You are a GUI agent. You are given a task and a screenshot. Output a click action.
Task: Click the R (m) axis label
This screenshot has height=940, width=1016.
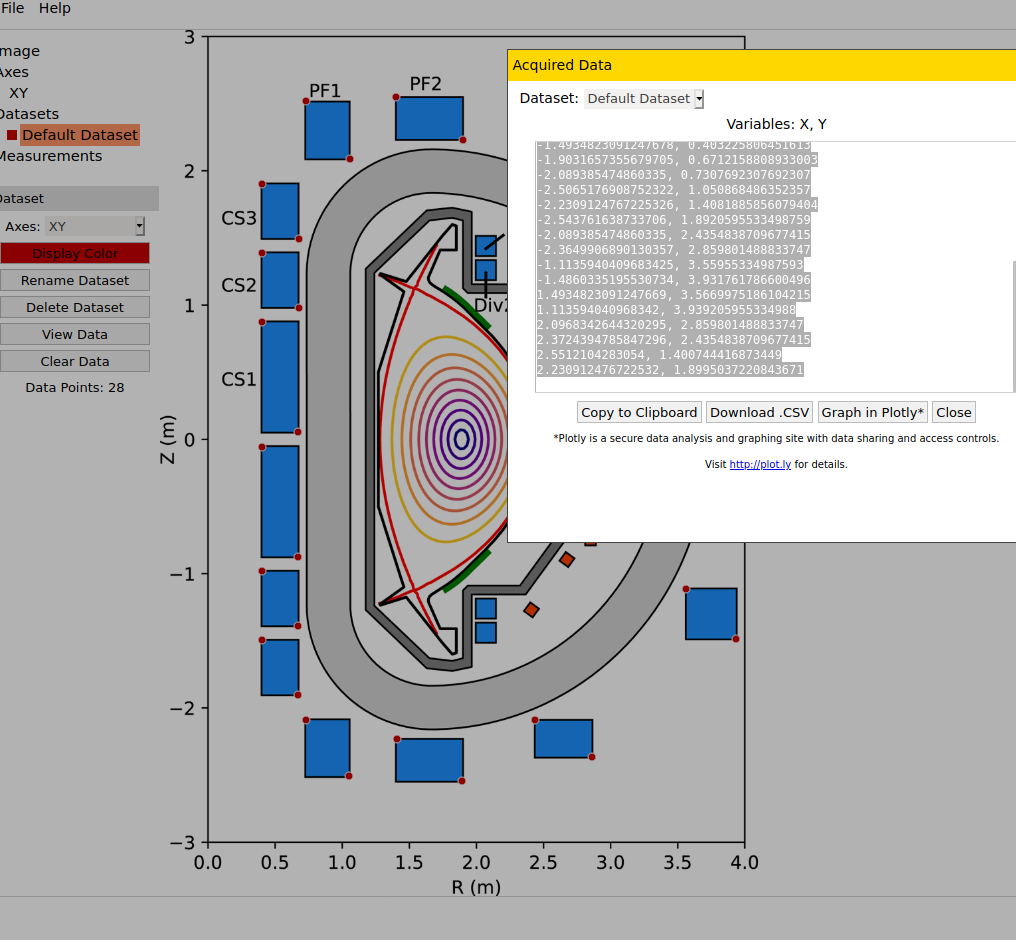[x=476, y=887]
